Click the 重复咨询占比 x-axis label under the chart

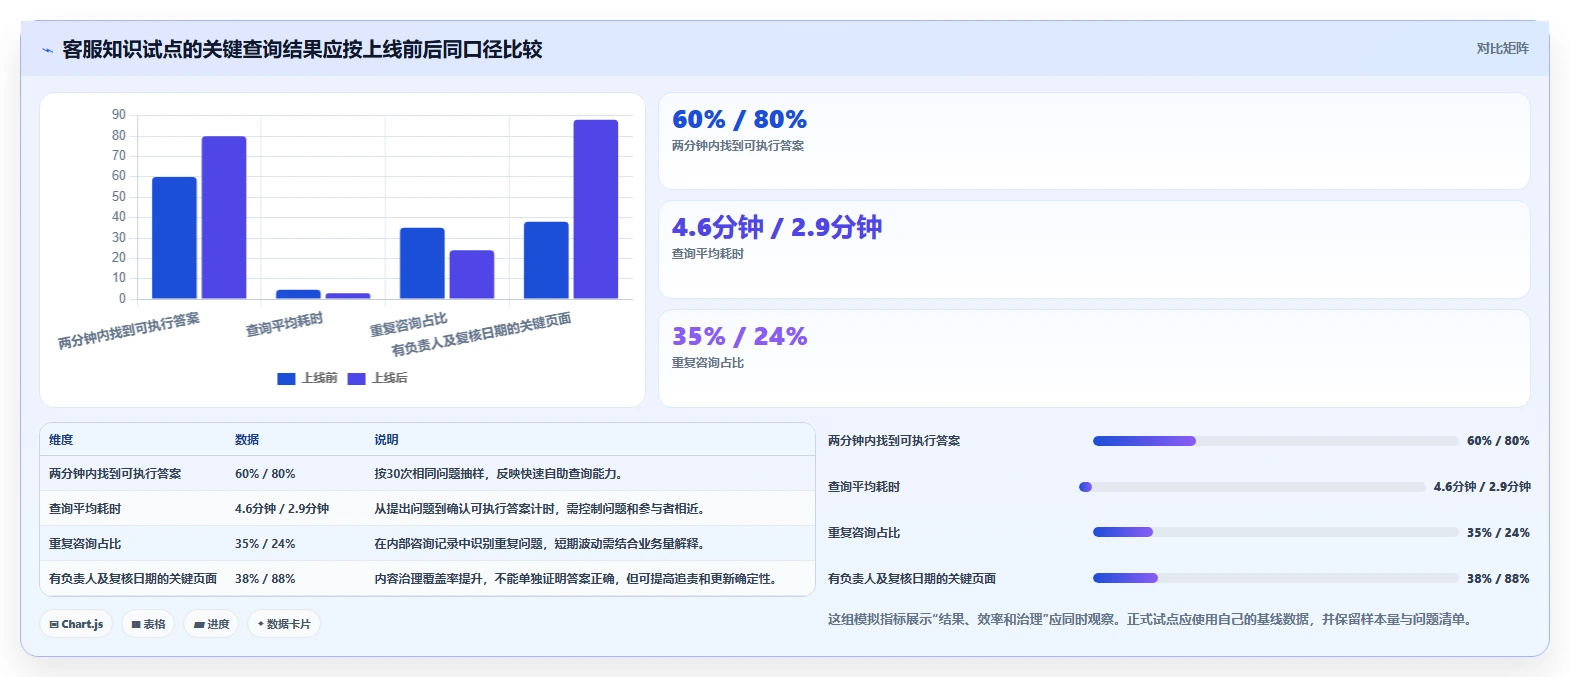[x=408, y=325]
